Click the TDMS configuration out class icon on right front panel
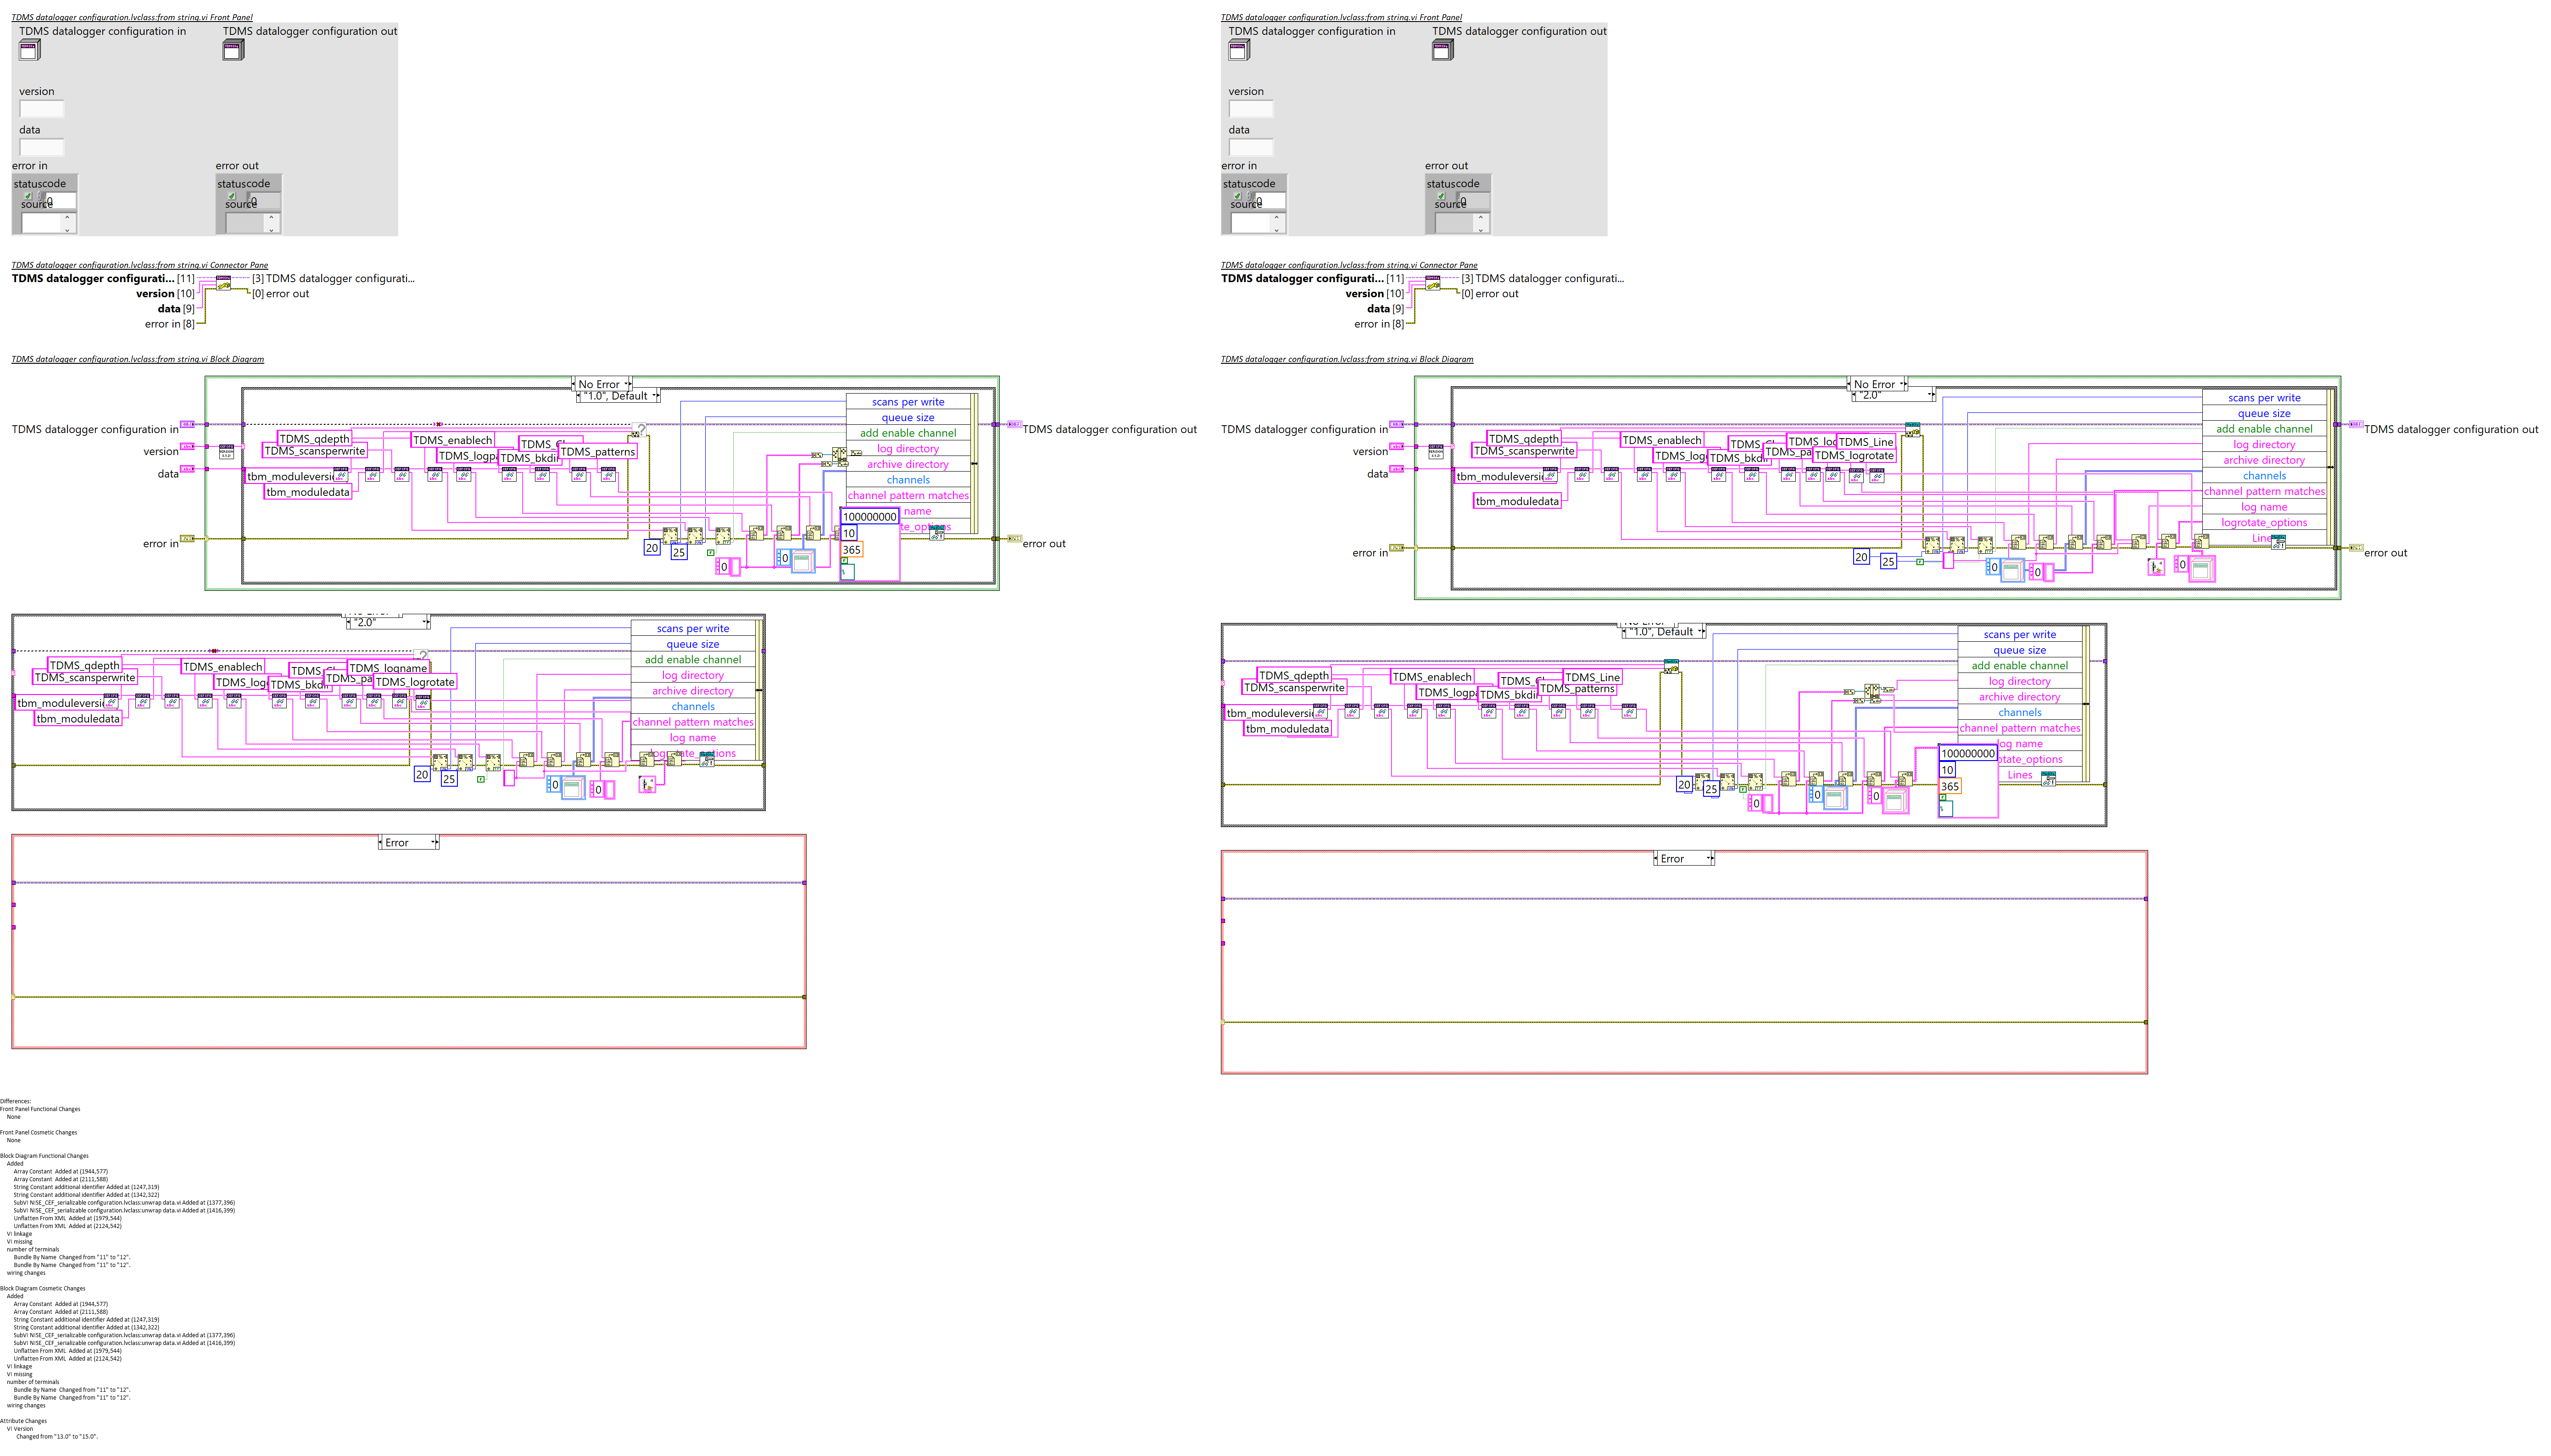 pos(1442,50)
